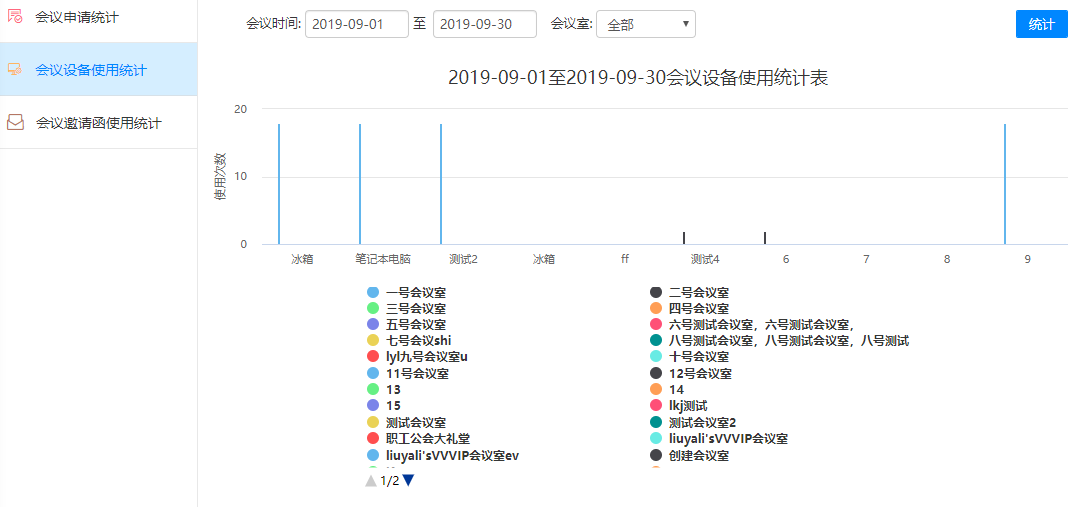The image size is (1070, 507).
Task: Click the blue 统计 button
Action: (1041, 24)
